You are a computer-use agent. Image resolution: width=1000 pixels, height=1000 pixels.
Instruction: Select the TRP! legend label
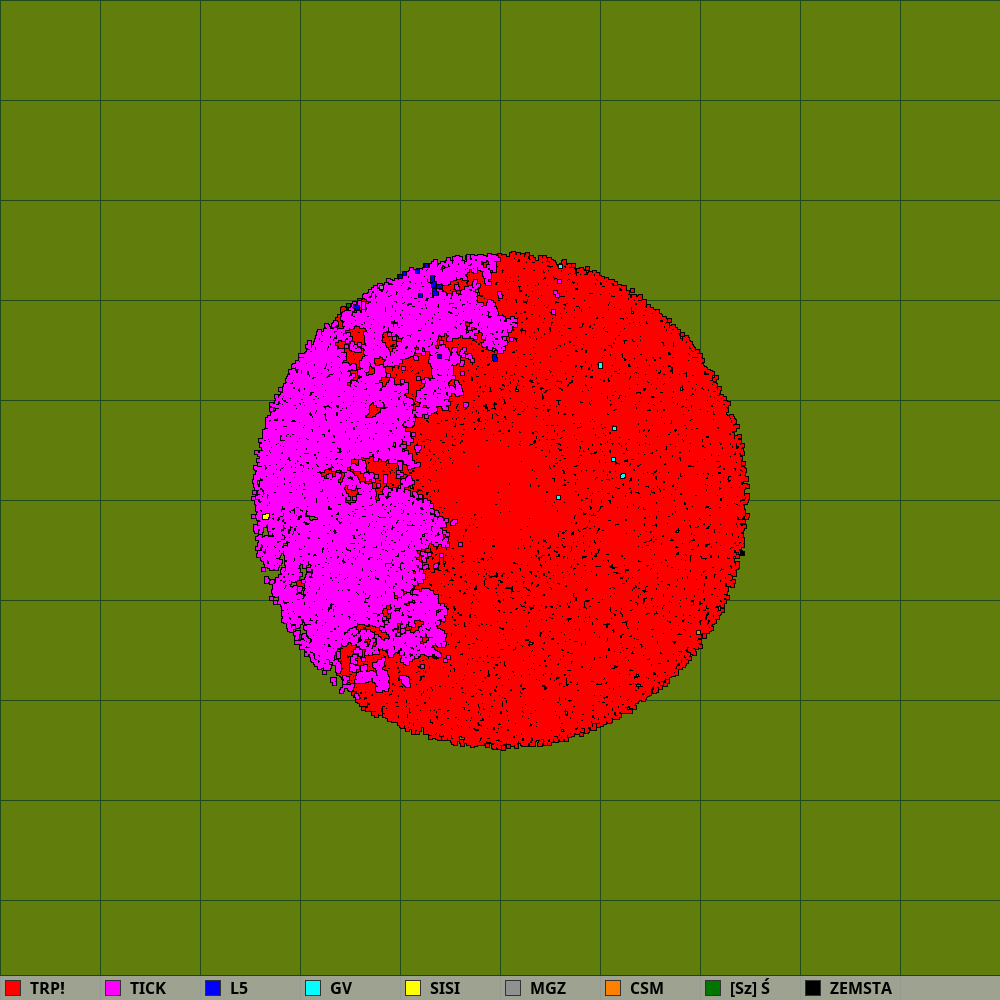pyautogui.click(x=47, y=989)
